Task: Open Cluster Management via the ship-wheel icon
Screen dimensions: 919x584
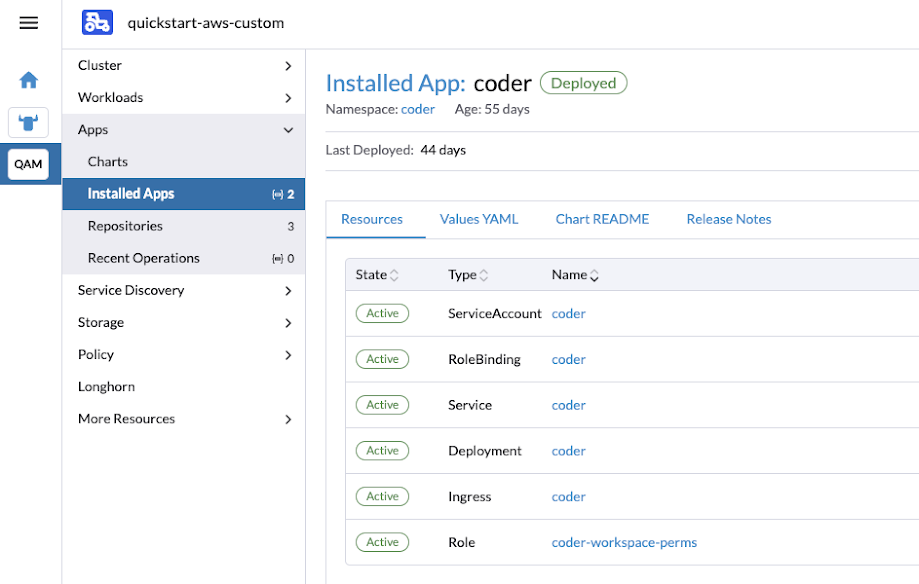Action: [x=27, y=122]
